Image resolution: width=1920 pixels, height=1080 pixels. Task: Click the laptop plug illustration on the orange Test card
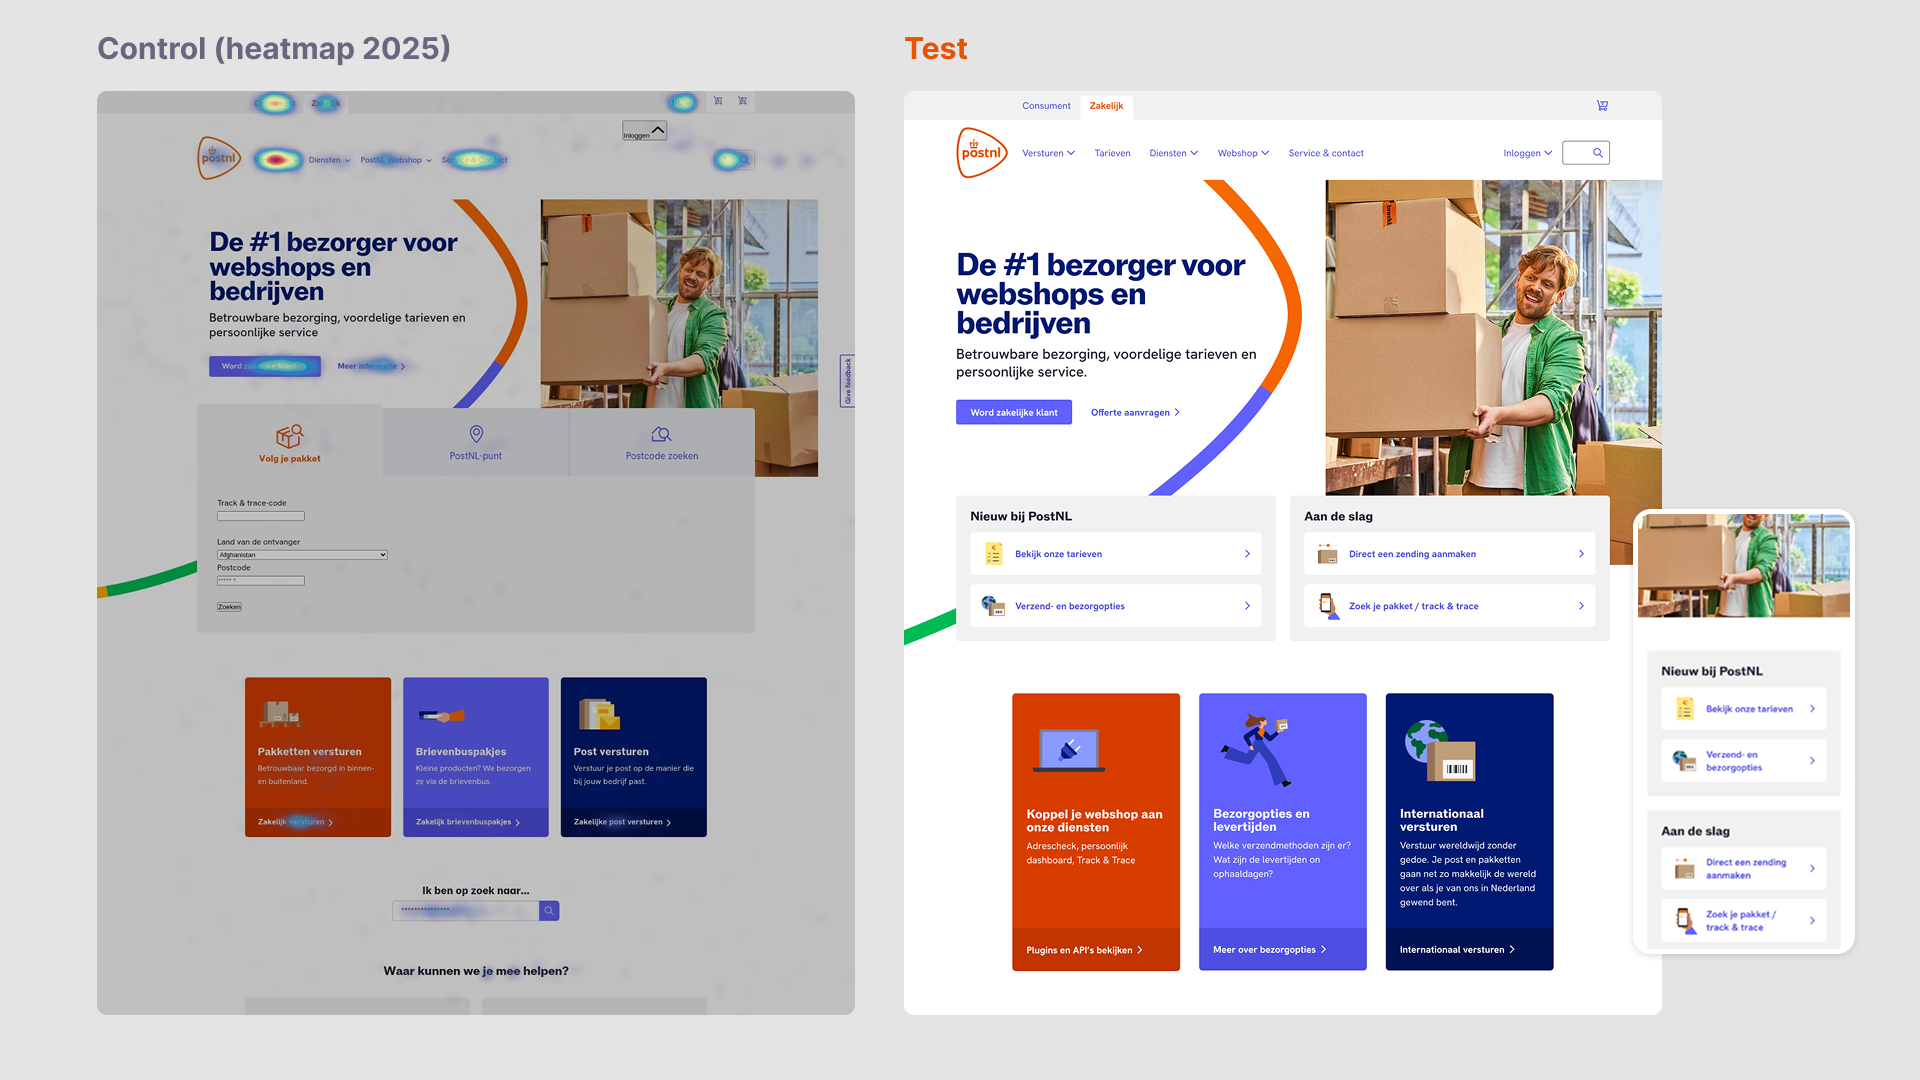click(x=1069, y=750)
